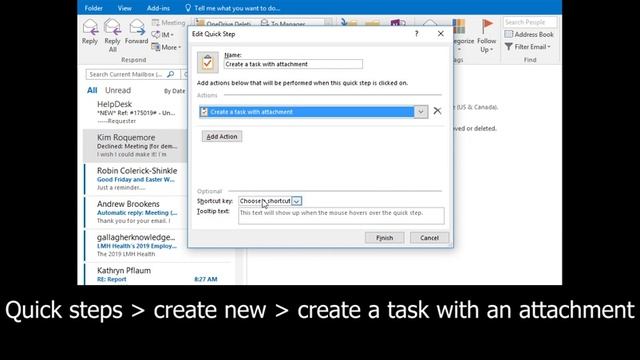Screen dimensions: 640x360
Task: Open the By Date sort dropdown
Action: click(175, 91)
